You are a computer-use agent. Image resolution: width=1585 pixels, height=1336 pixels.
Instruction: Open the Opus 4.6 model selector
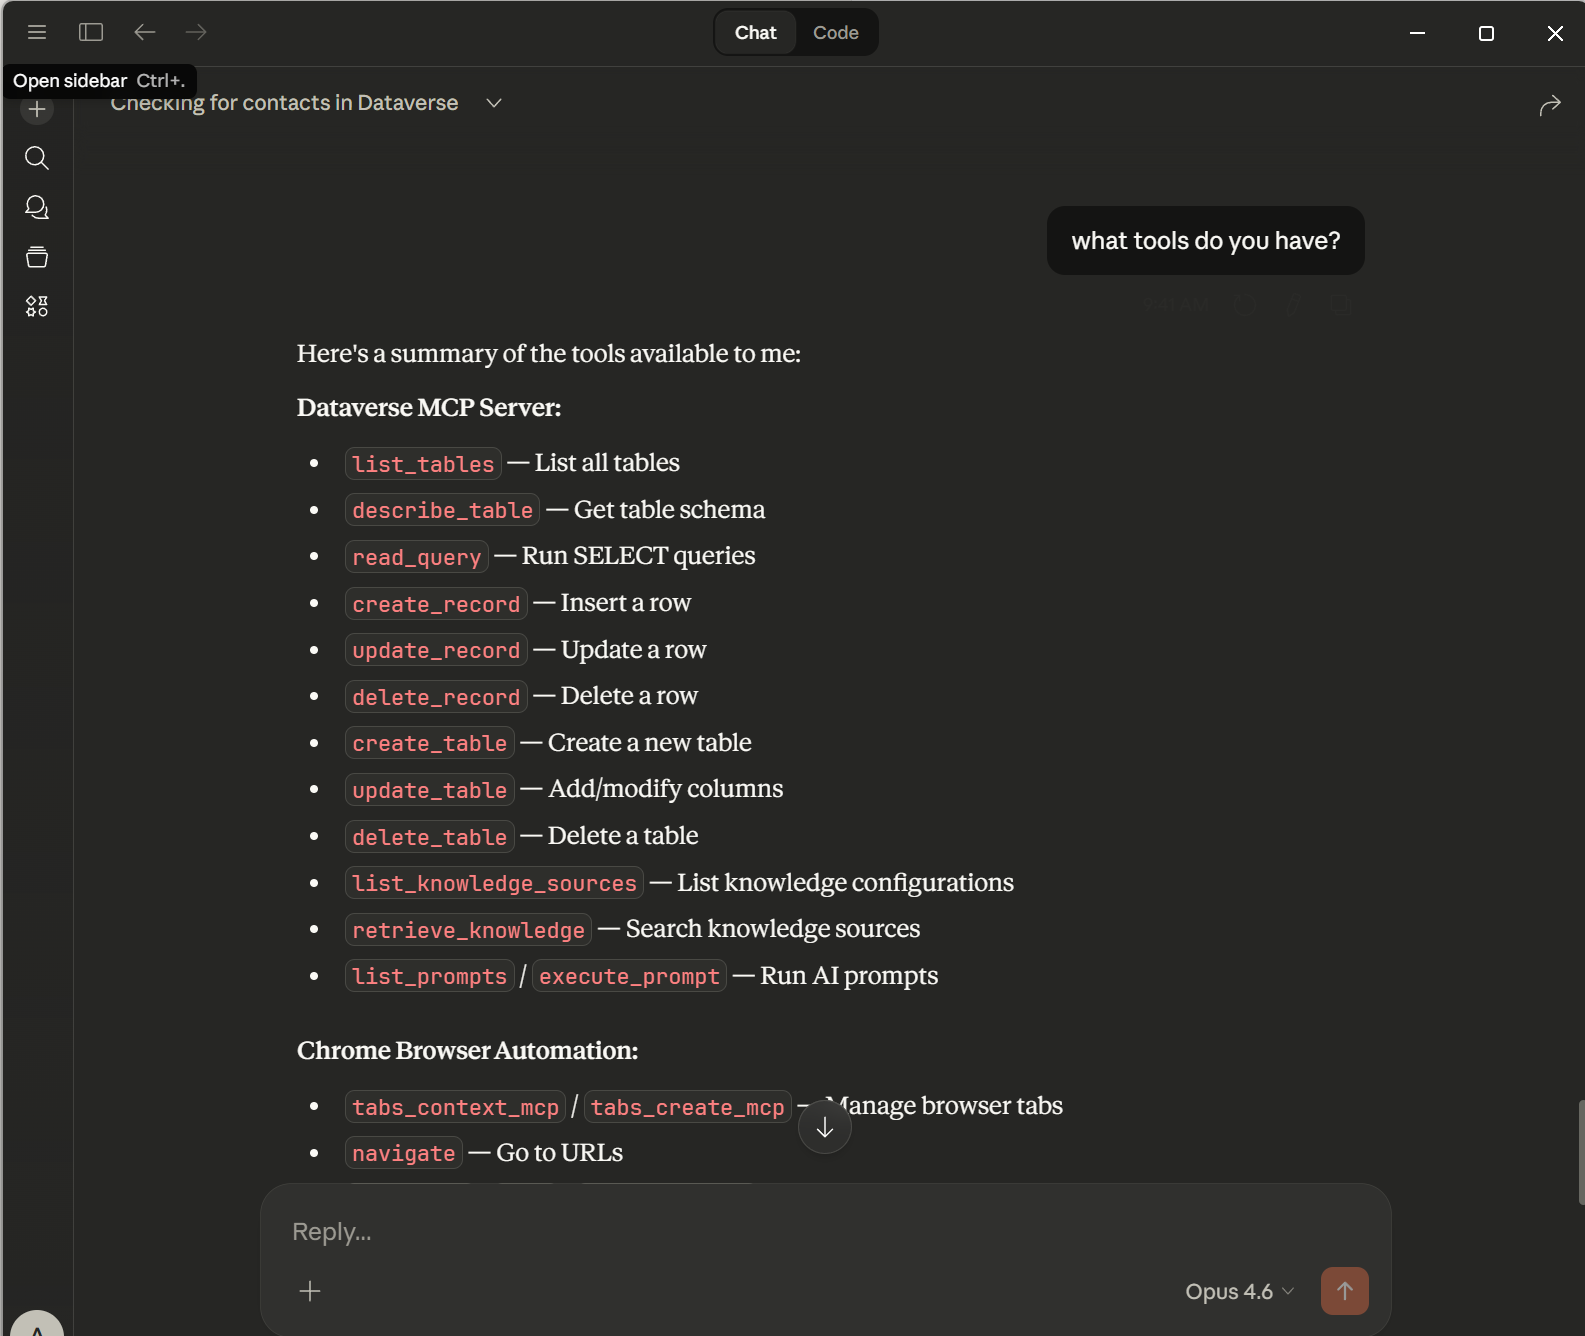pos(1239,1291)
